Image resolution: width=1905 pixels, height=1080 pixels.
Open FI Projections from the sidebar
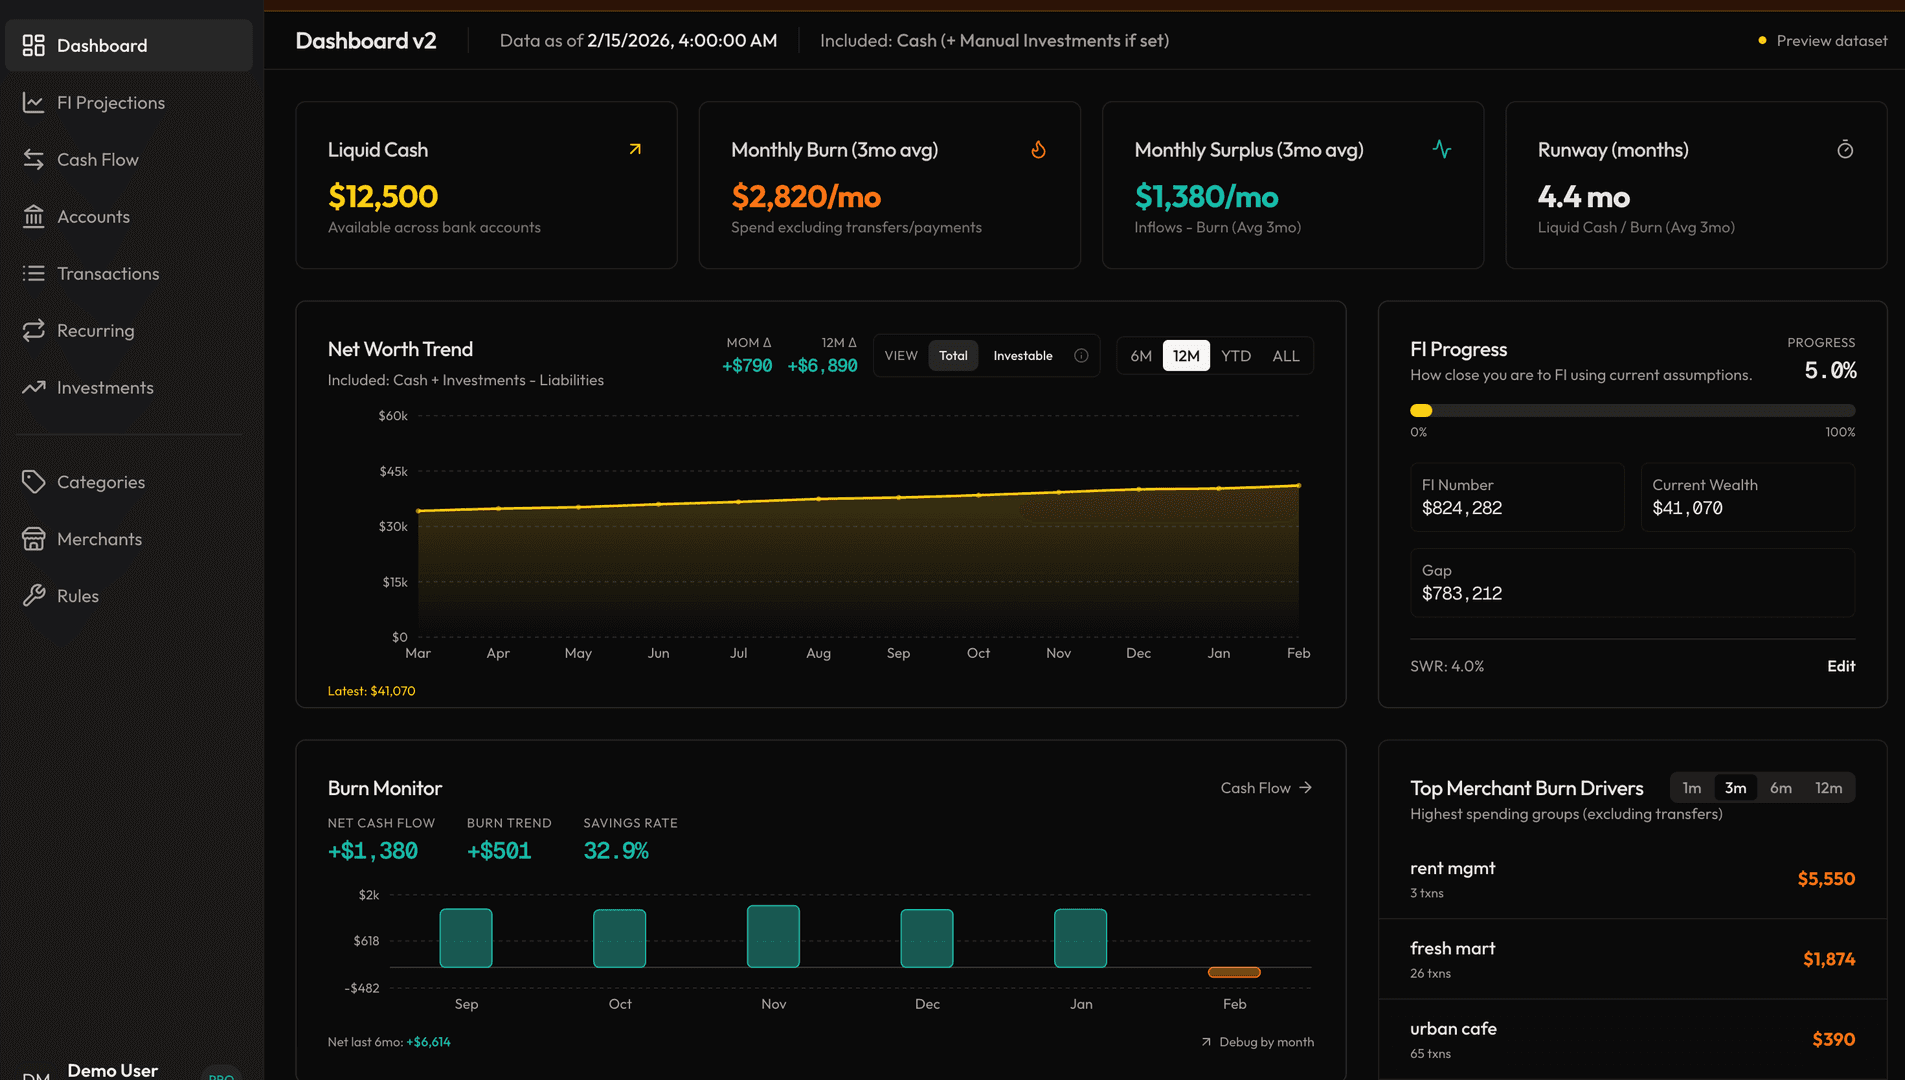tap(110, 103)
